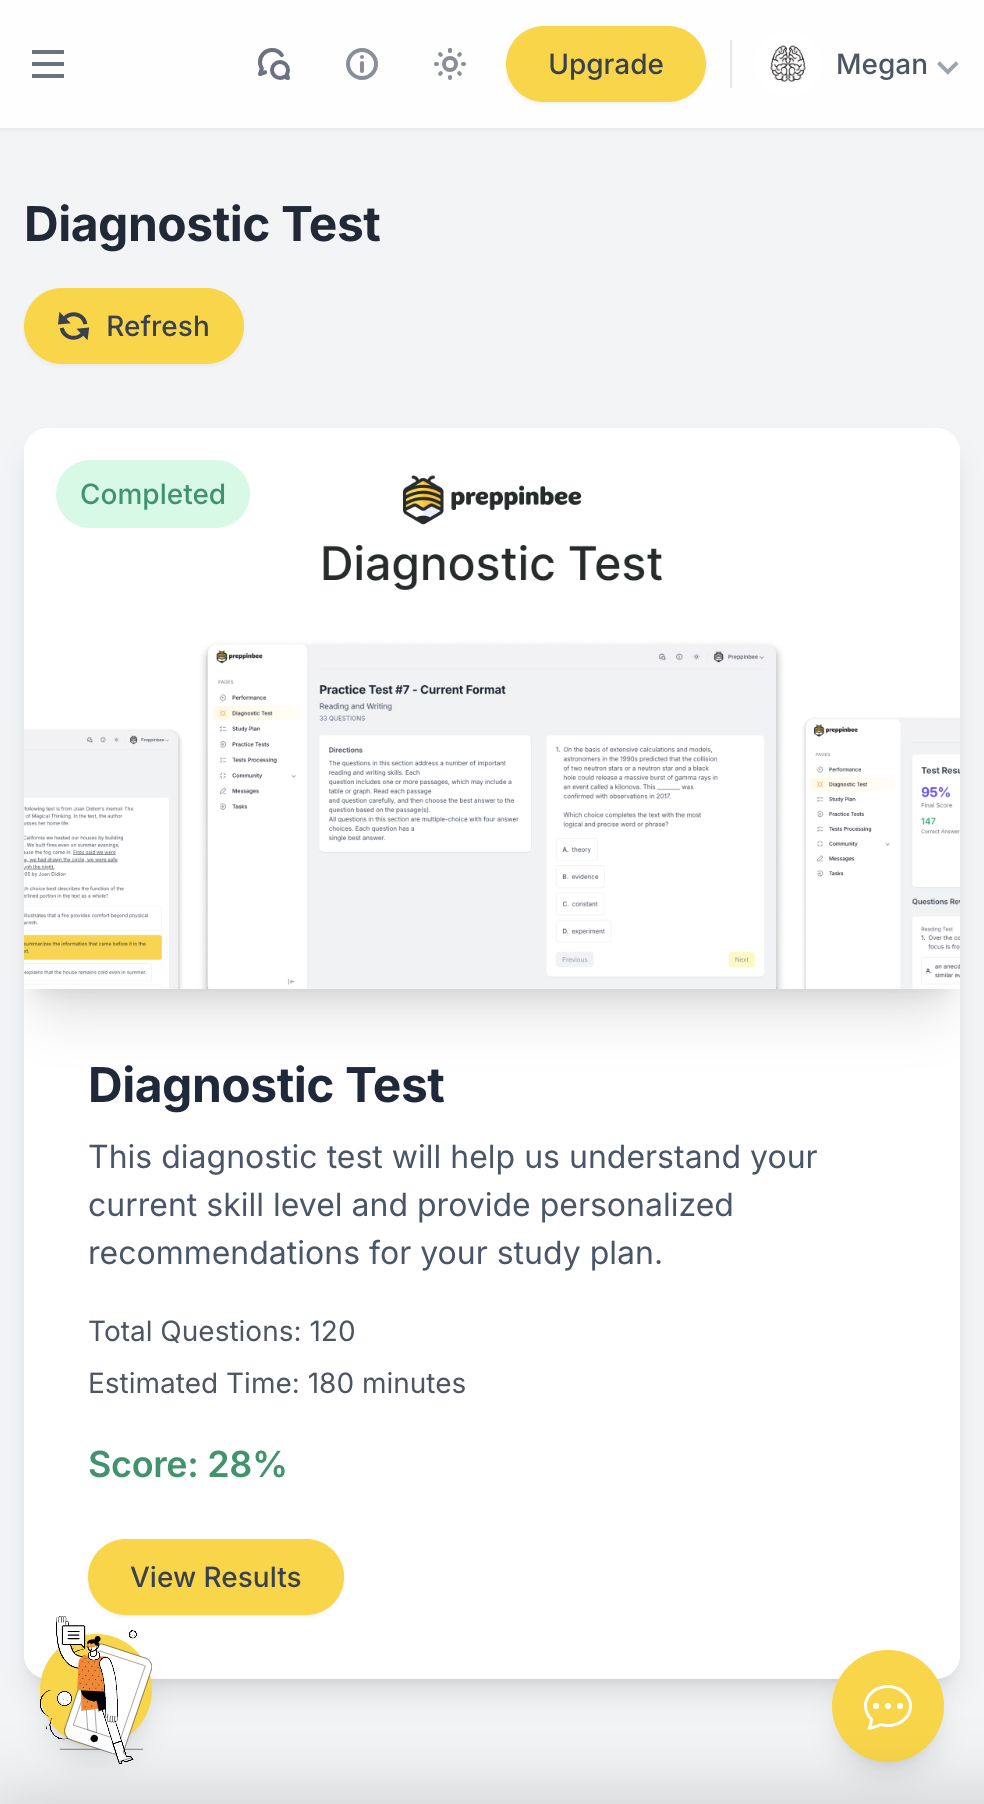Click the illustrated person mascot icon

96,1692
